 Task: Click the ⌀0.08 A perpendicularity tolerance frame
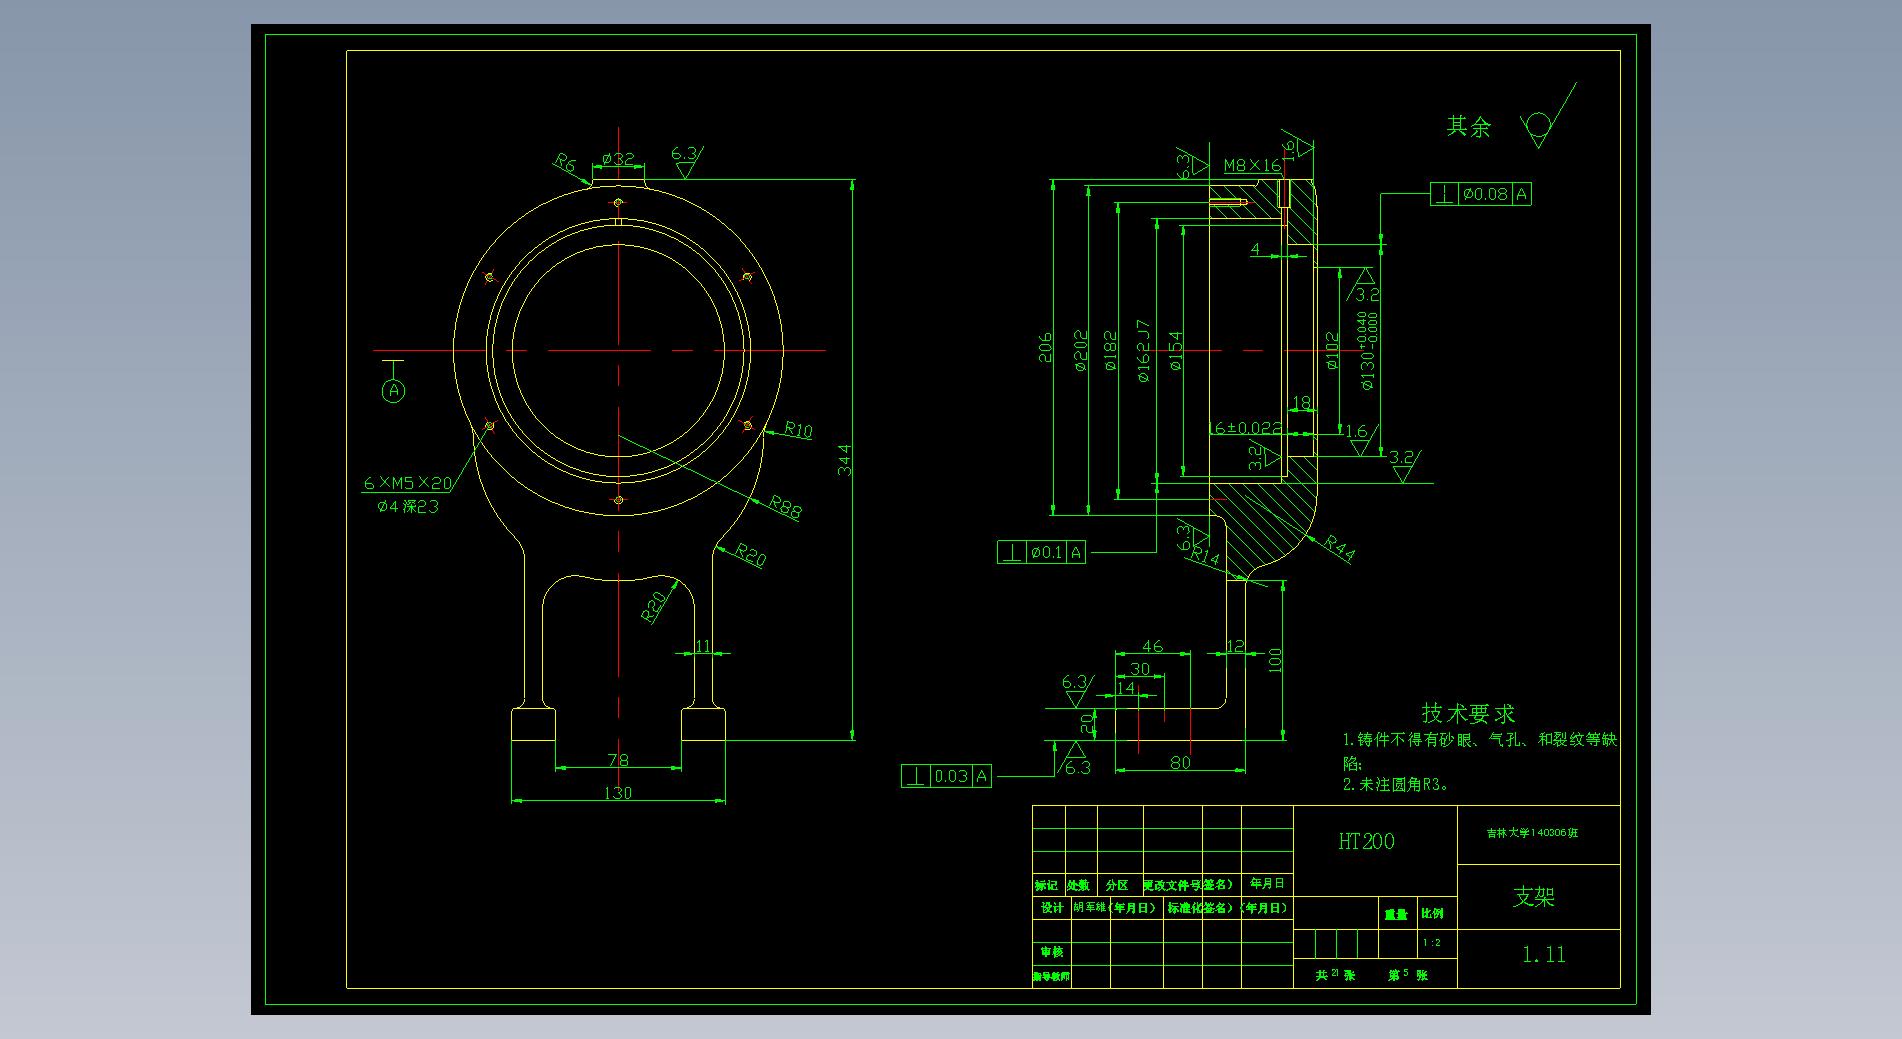click(1481, 194)
